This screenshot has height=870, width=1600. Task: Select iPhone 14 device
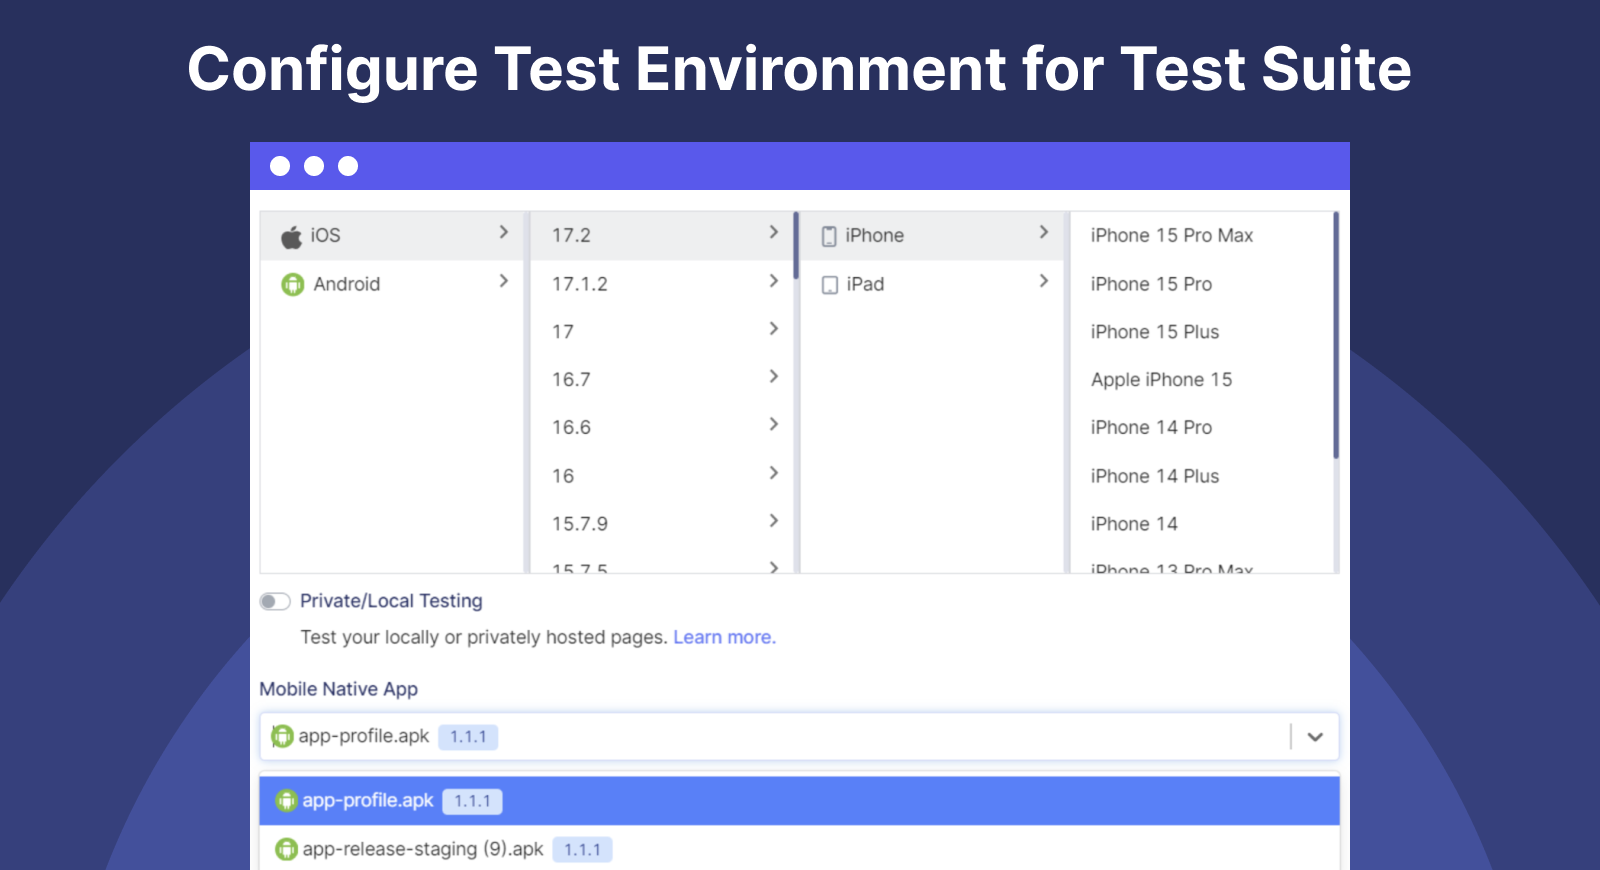[1134, 524]
